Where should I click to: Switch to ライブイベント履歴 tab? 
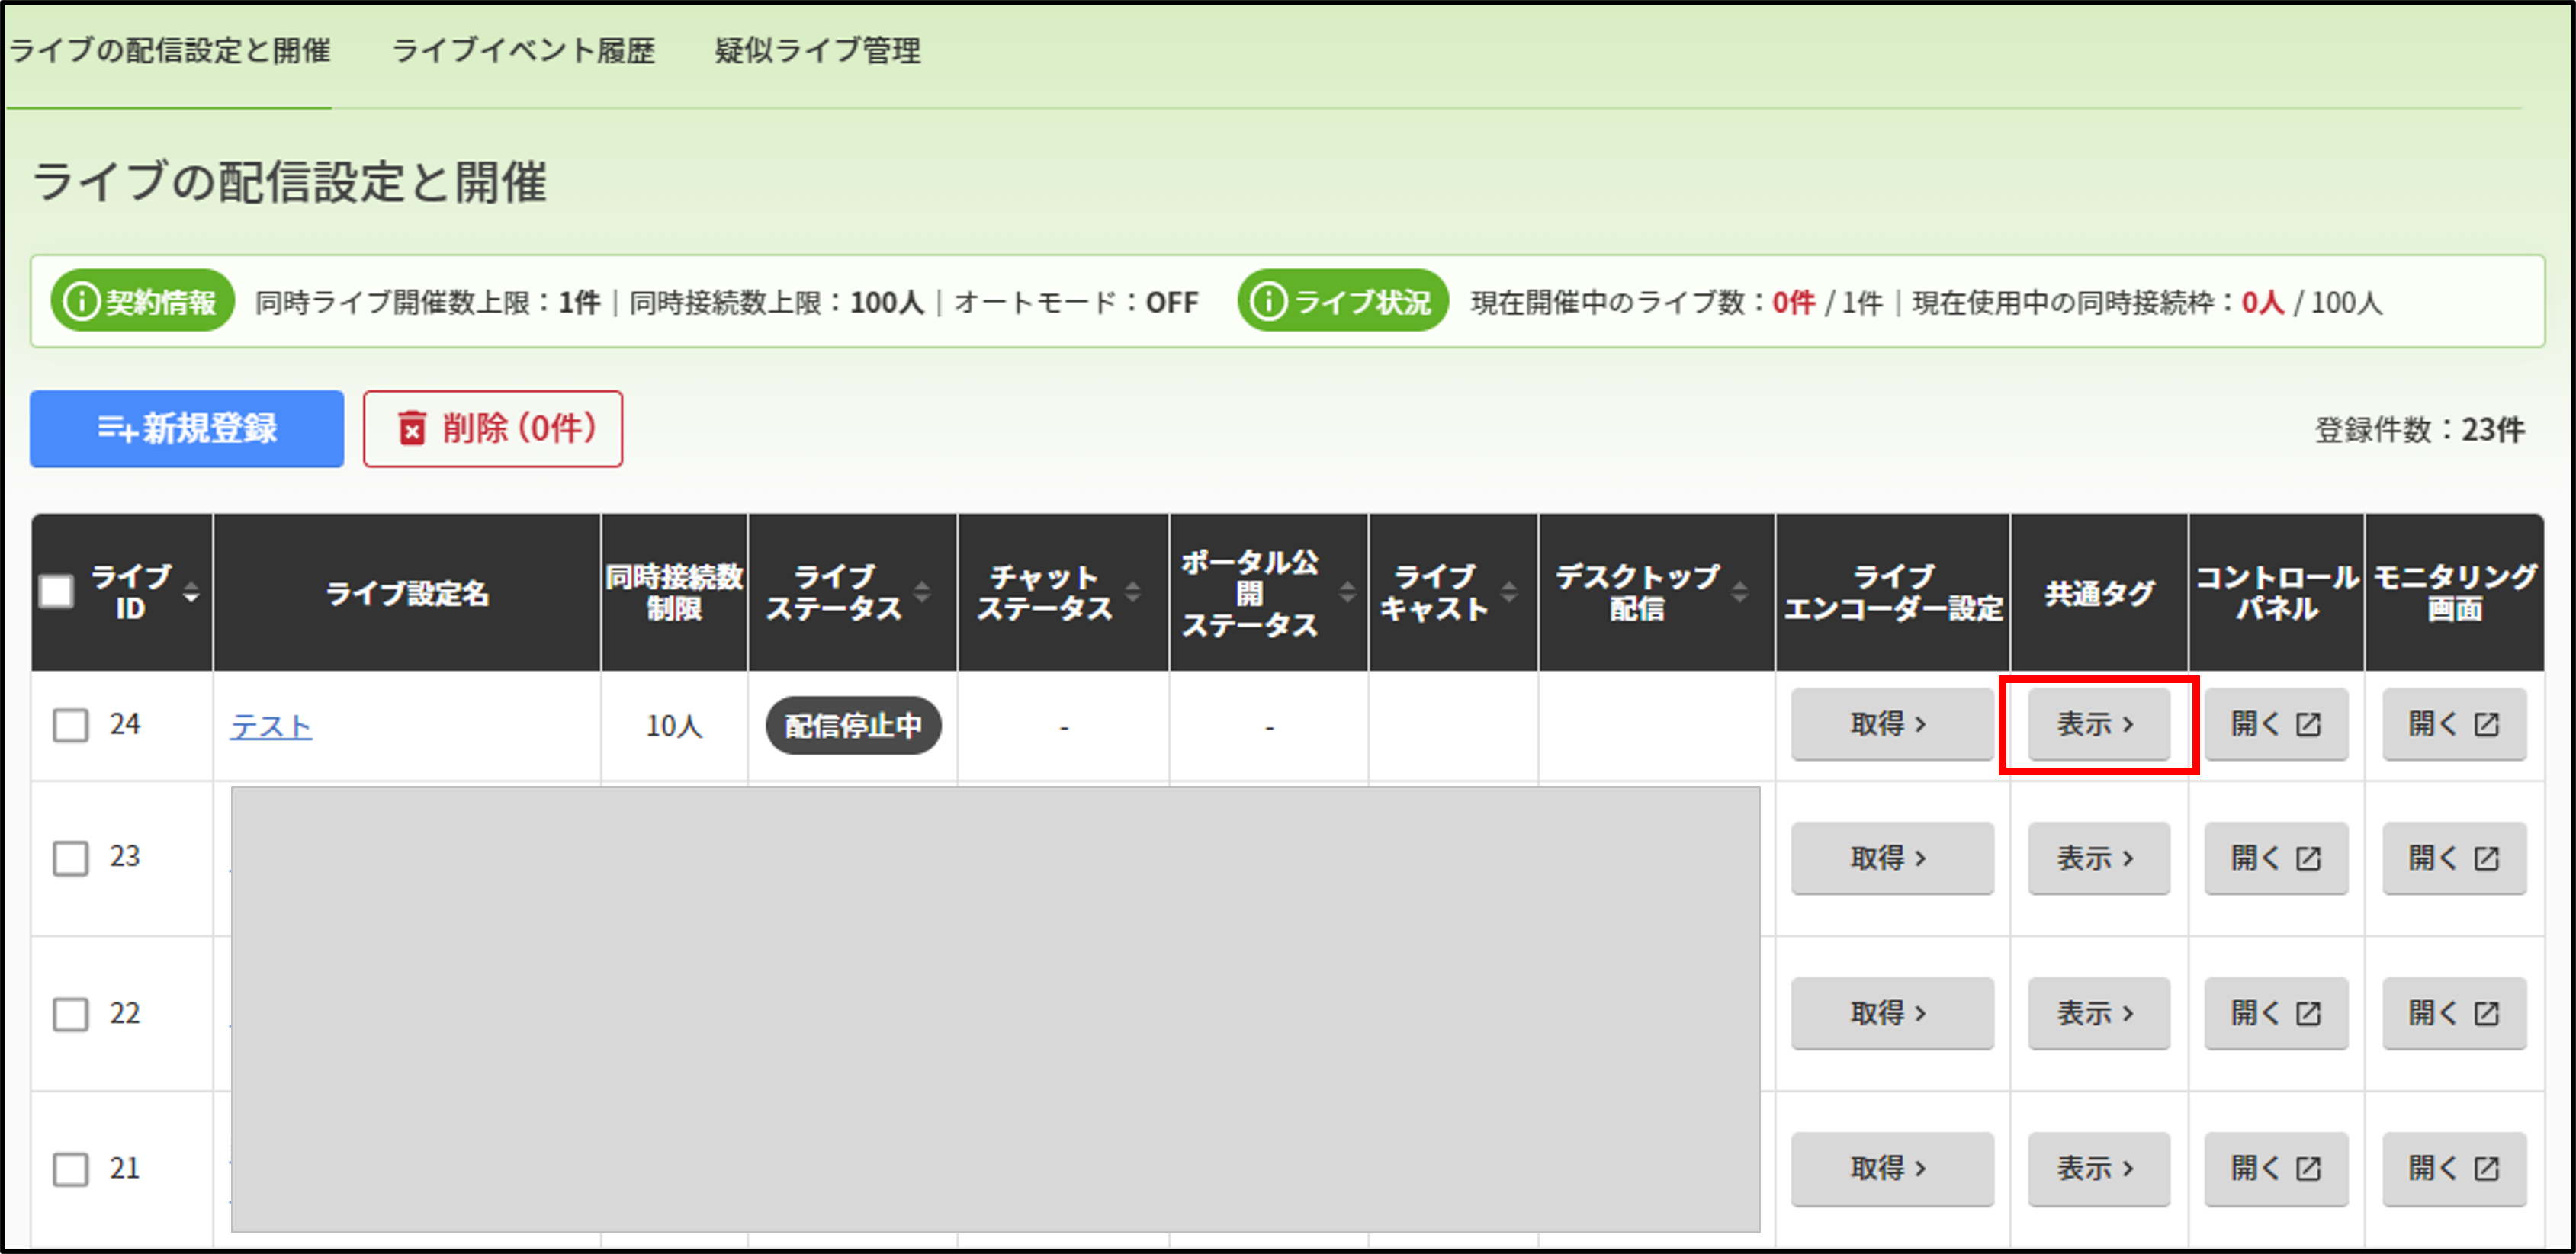[523, 50]
